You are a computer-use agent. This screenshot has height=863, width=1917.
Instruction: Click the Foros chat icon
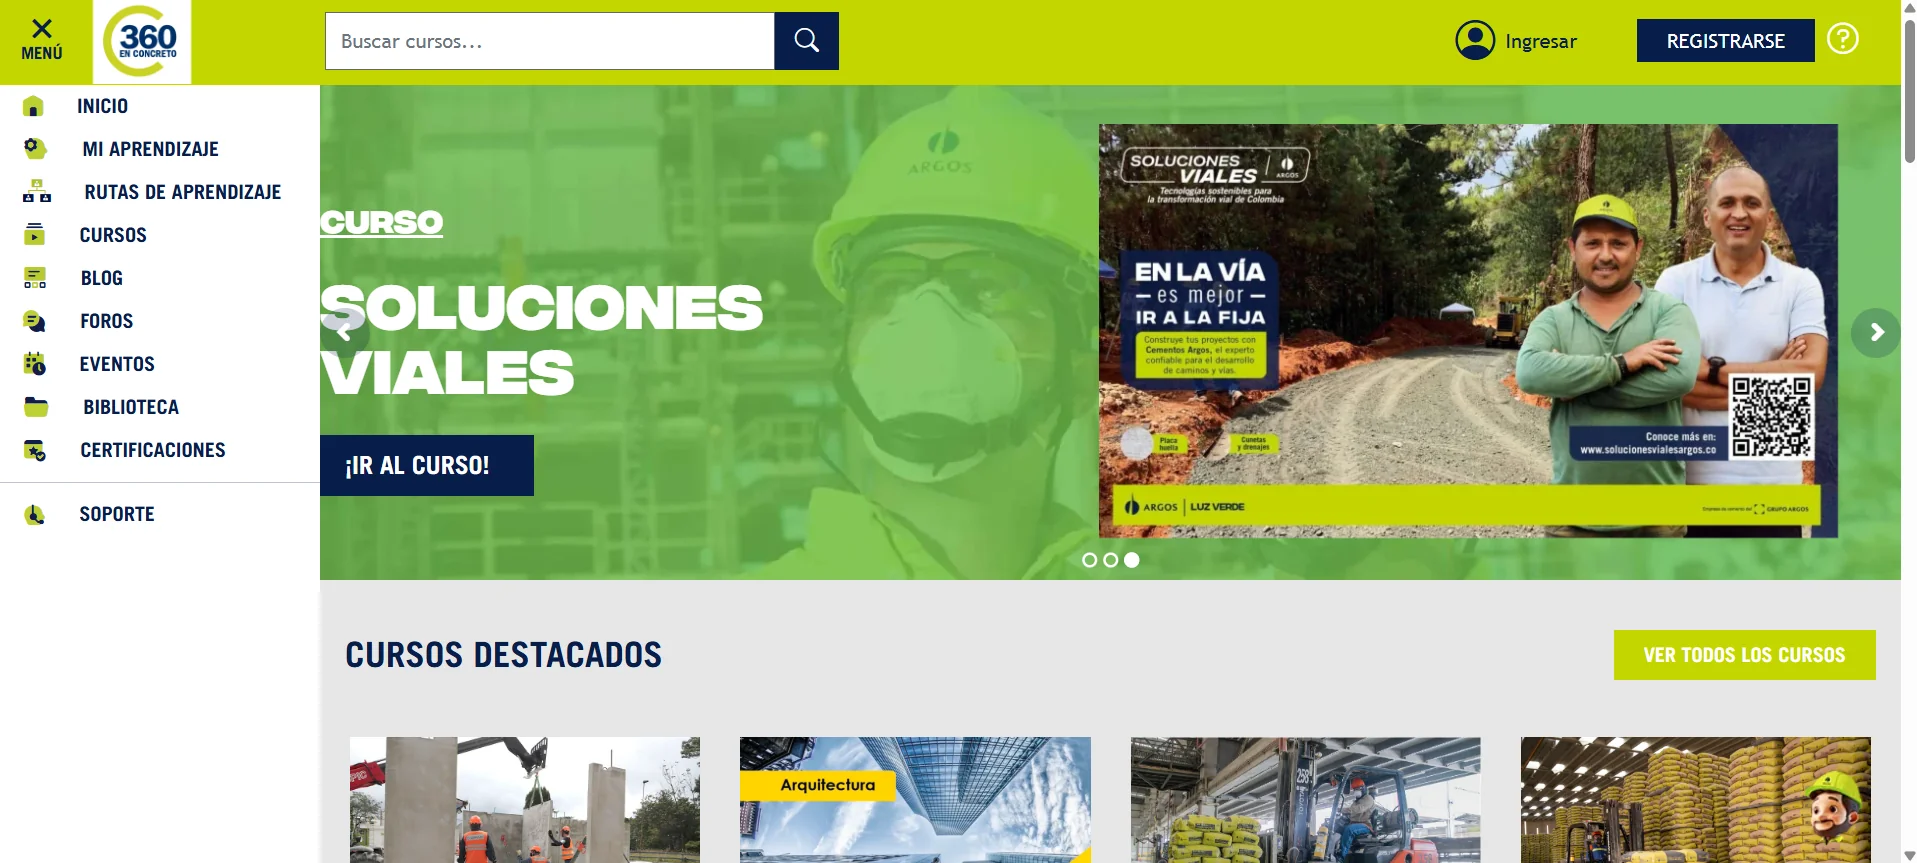pyautogui.click(x=34, y=320)
